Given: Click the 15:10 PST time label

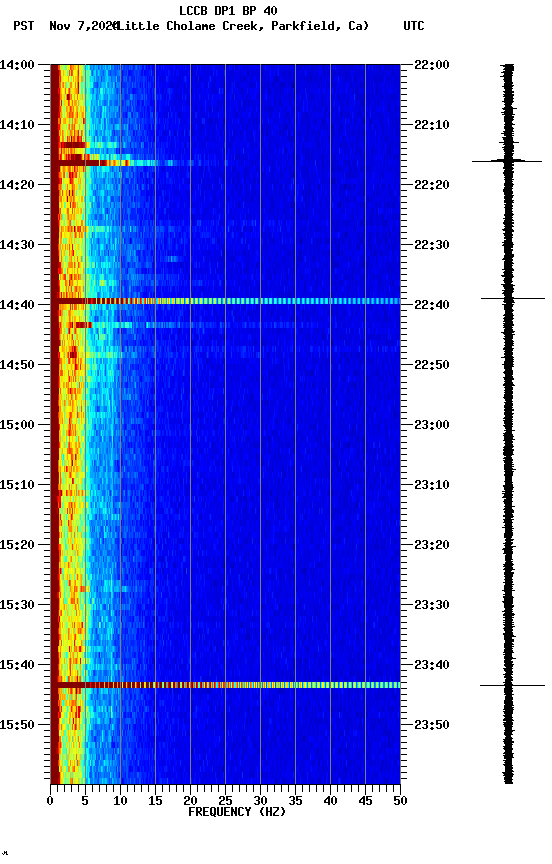Looking at the screenshot, I should click(17, 485).
